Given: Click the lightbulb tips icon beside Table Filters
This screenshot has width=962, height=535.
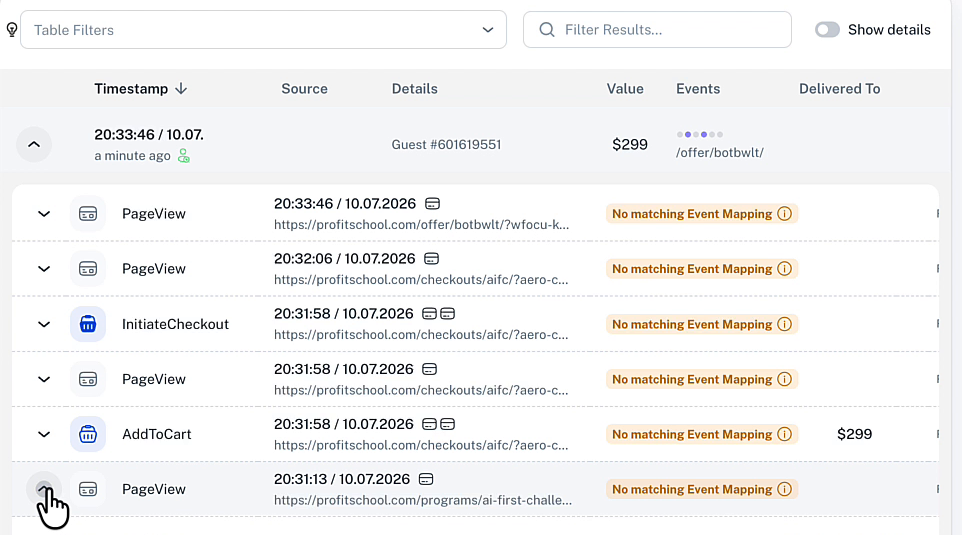Looking at the screenshot, I should pyautogui.click(x=12, y=29).
